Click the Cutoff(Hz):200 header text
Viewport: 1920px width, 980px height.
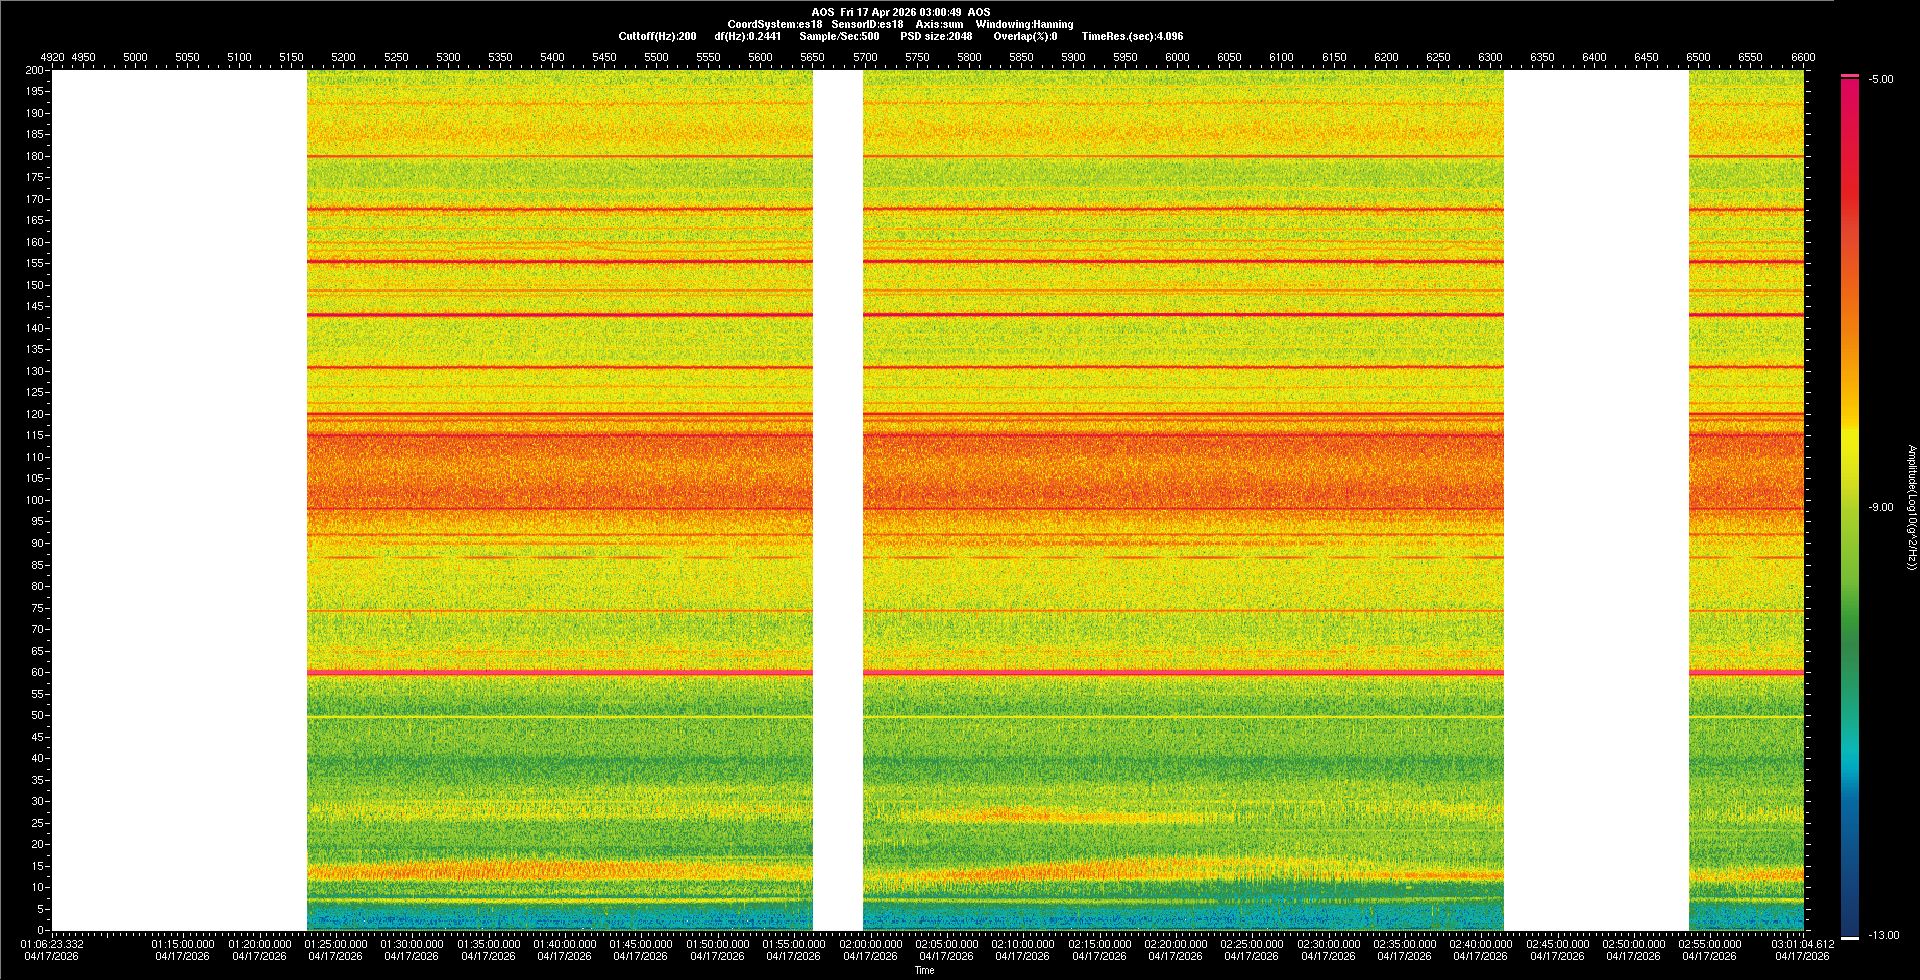[x=657, y=36]
